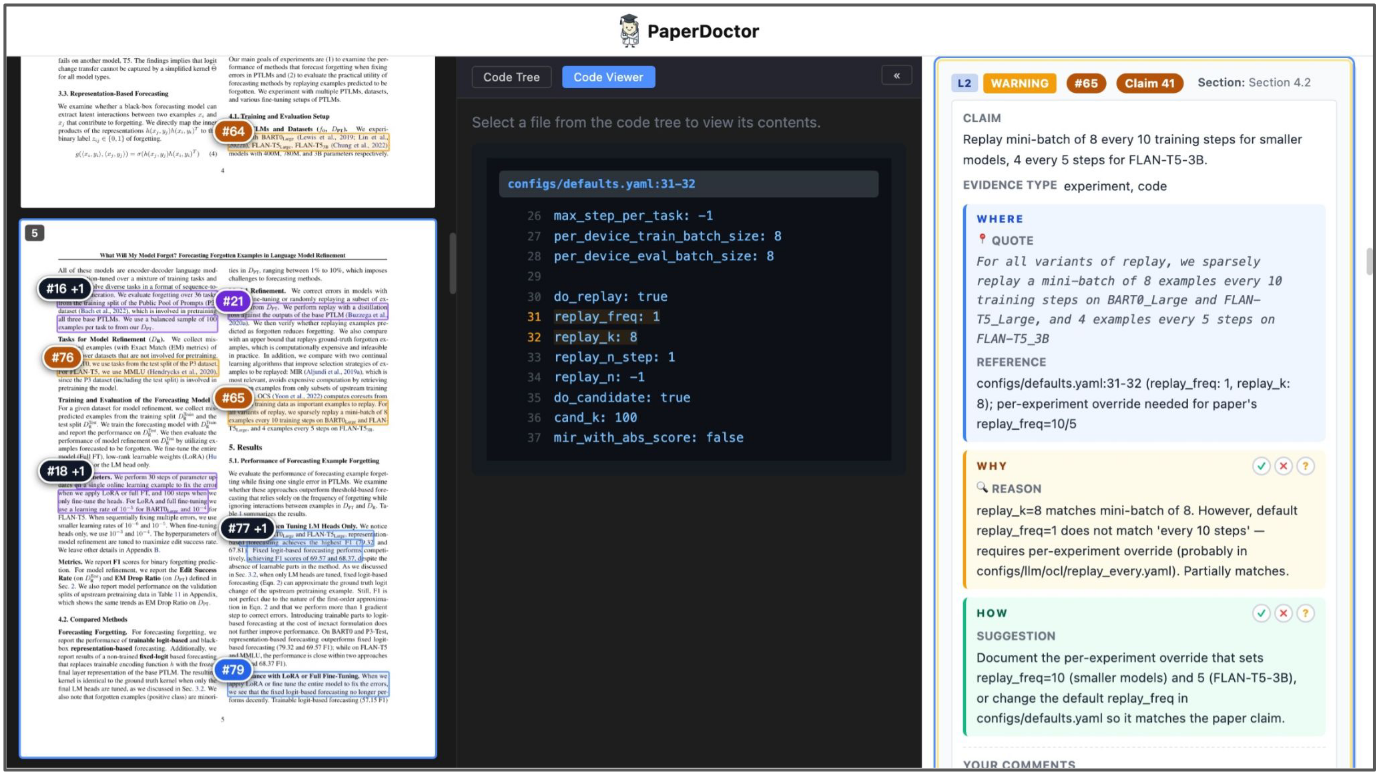The image size is (1381, 776).
Task: Switch to the Code Viewer tab
Action: click(x=609, y=77)
